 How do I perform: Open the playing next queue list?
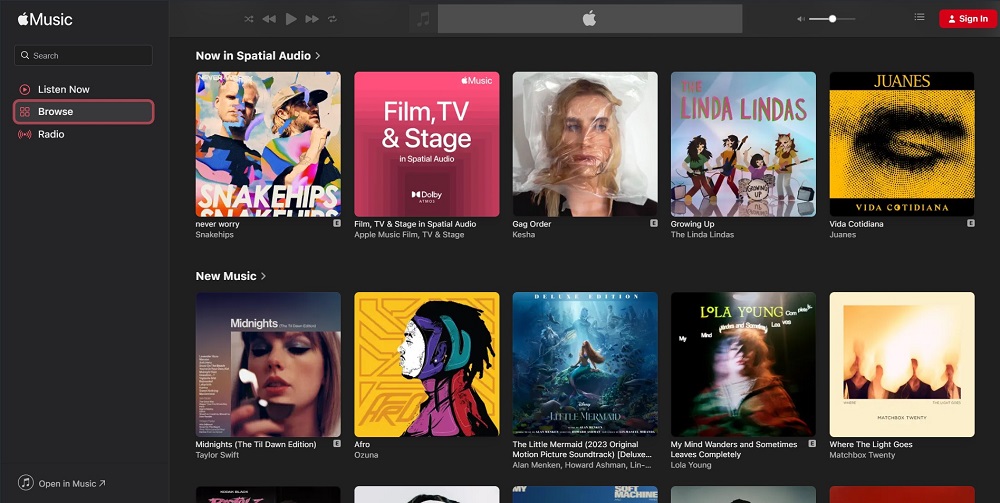click(x=919, y=17)
